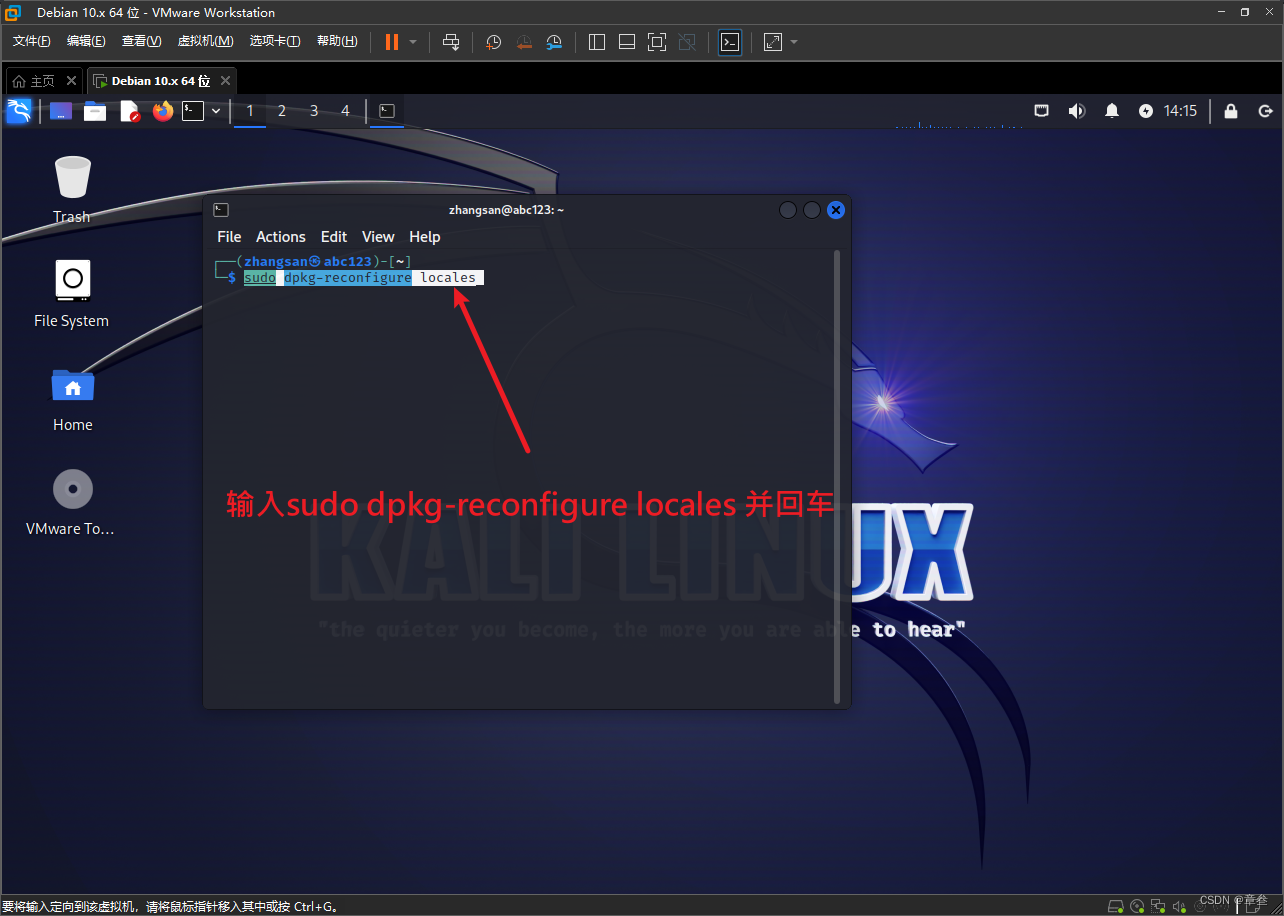Click the power manager tray icon
1284x916 pixels.
[x=1146, y=111]
